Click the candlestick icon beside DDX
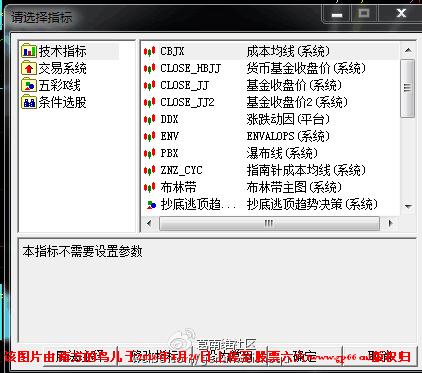Viewport: 422px width, 373px height. click(150, 119)
